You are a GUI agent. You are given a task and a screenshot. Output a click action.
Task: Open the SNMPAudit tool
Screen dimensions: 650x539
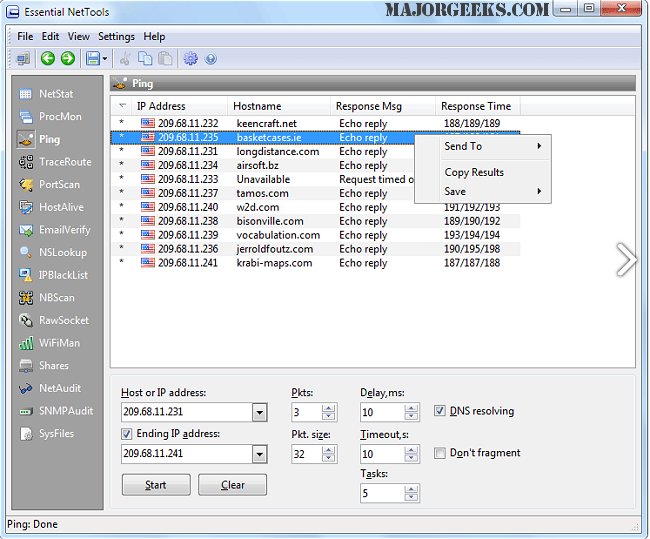click(56, 411)
